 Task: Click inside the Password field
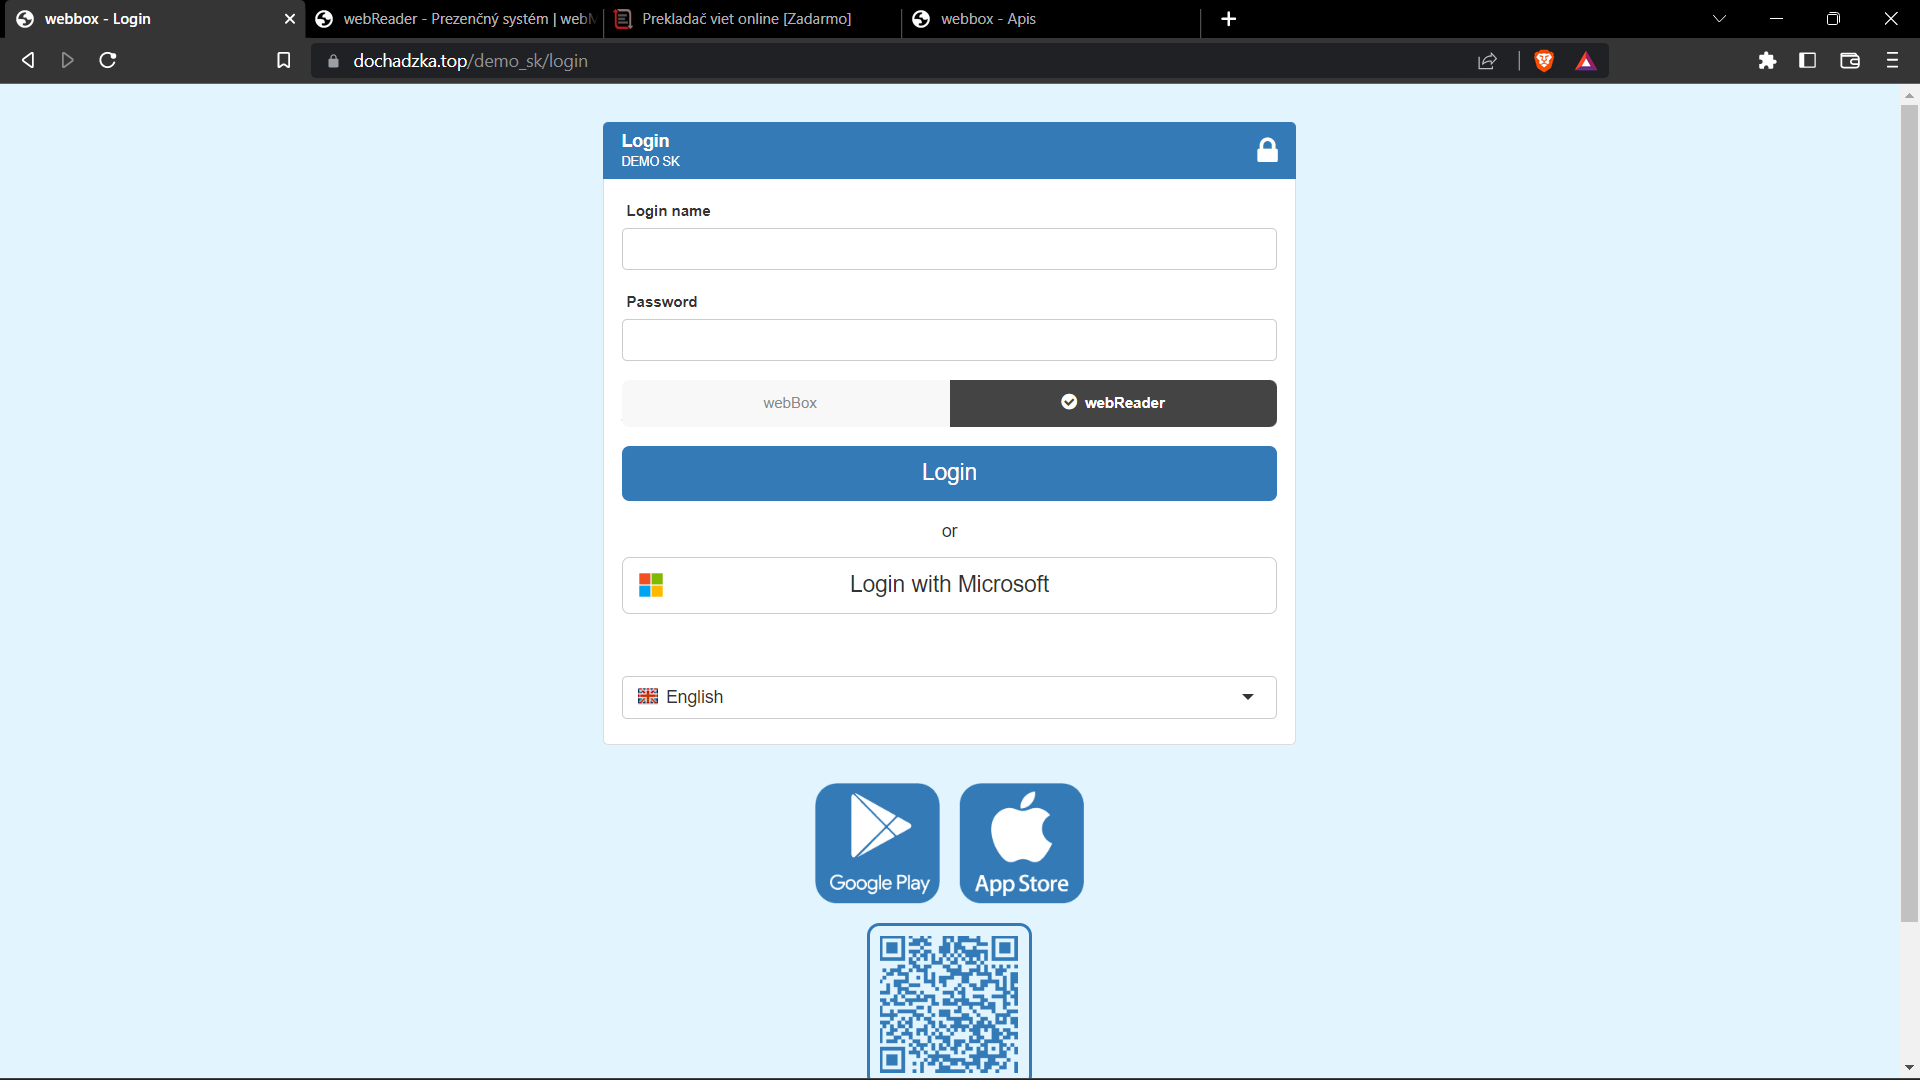tap(948, 340)
